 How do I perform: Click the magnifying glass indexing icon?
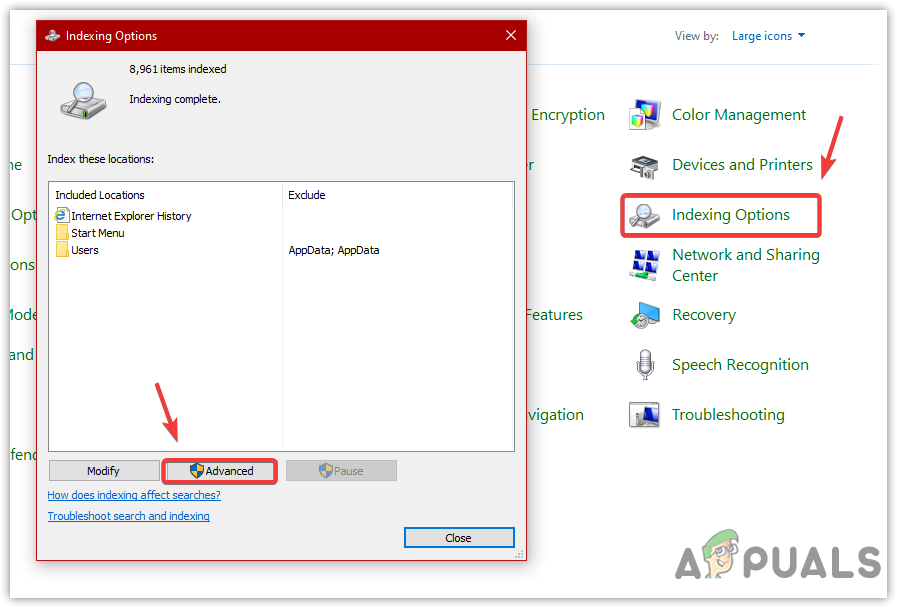[84, 100]
